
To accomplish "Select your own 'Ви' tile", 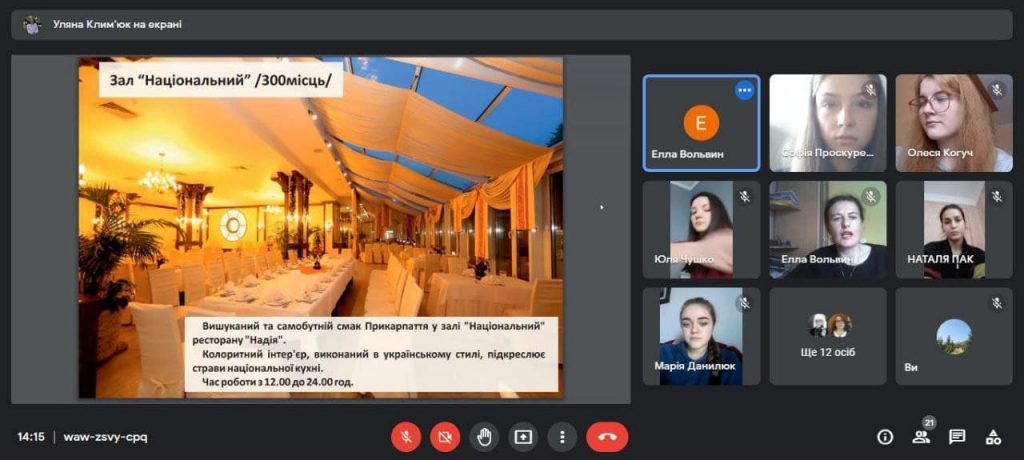I will (954, 336).
